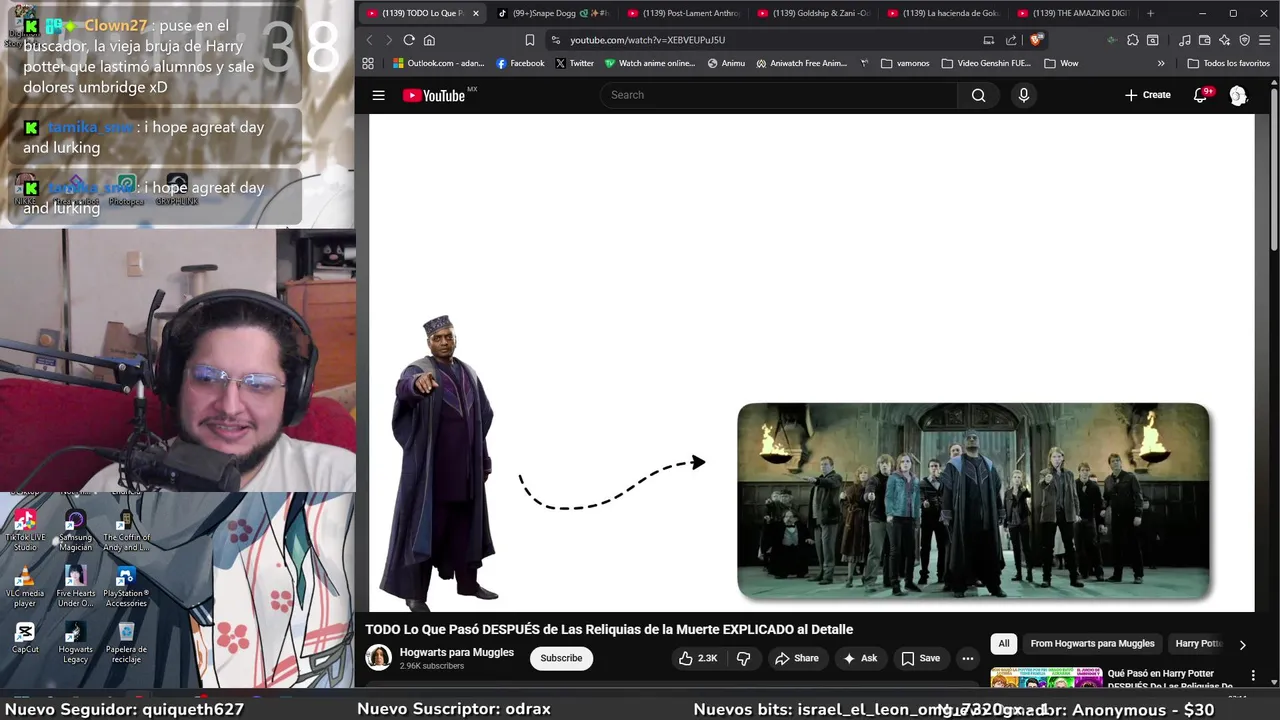This screenshot has width=1280, height=720.
Task: Click the browser address bar URL
Action: point(647,40)
